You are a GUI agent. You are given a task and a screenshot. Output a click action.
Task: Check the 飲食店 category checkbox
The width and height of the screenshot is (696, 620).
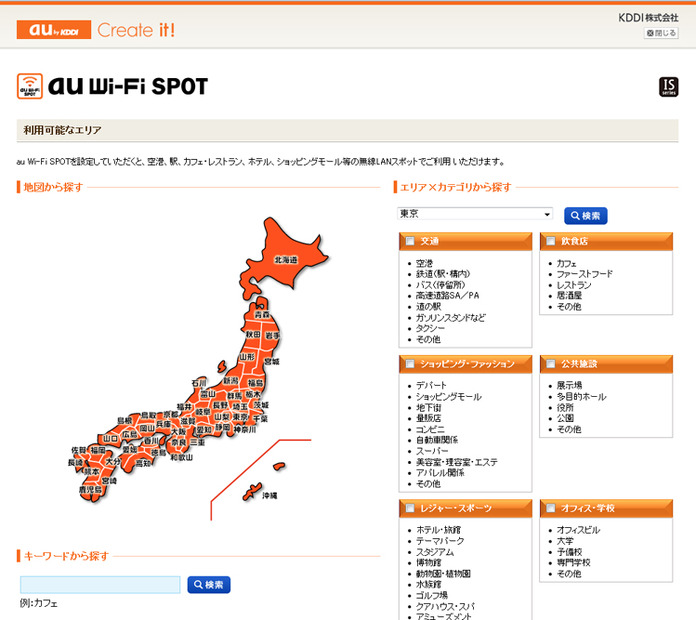pyautogui.click(x=551, y=241)
